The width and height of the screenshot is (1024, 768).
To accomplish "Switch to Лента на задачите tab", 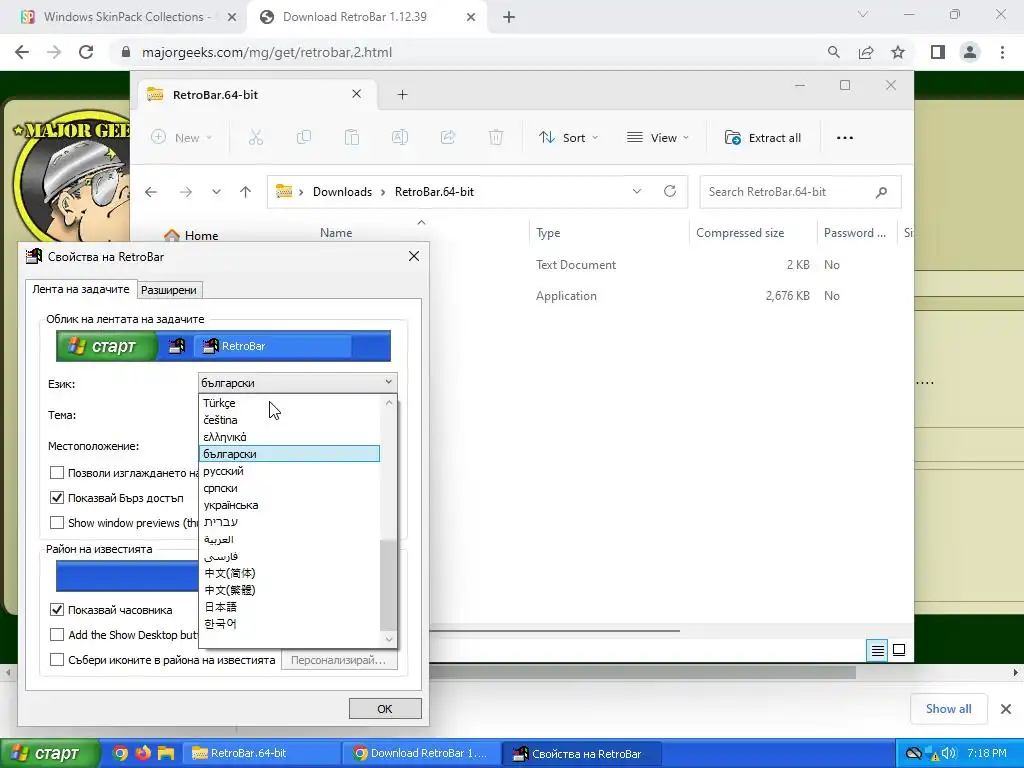I will click(x=81, y=289).
